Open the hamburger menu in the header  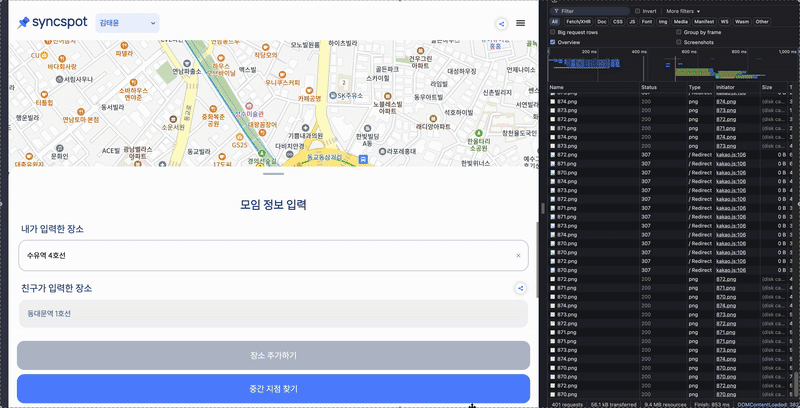coord(520,23)
